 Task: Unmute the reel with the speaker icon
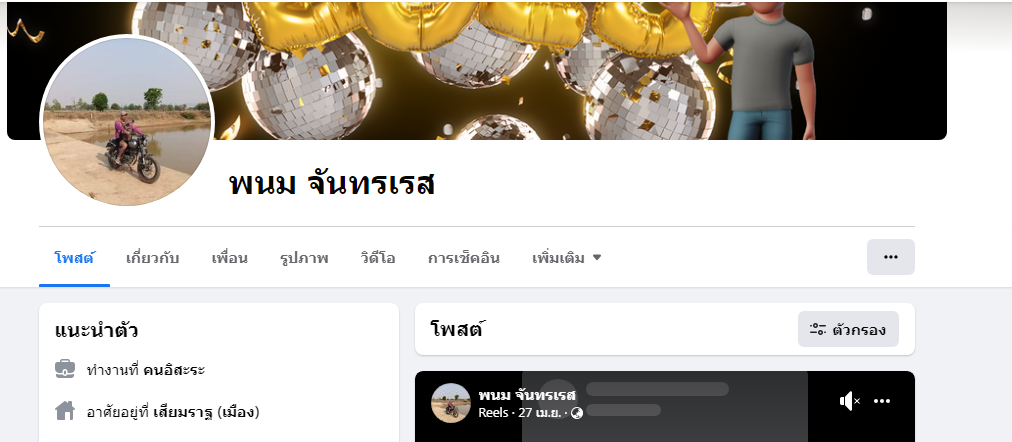click(x=849, y=401)
